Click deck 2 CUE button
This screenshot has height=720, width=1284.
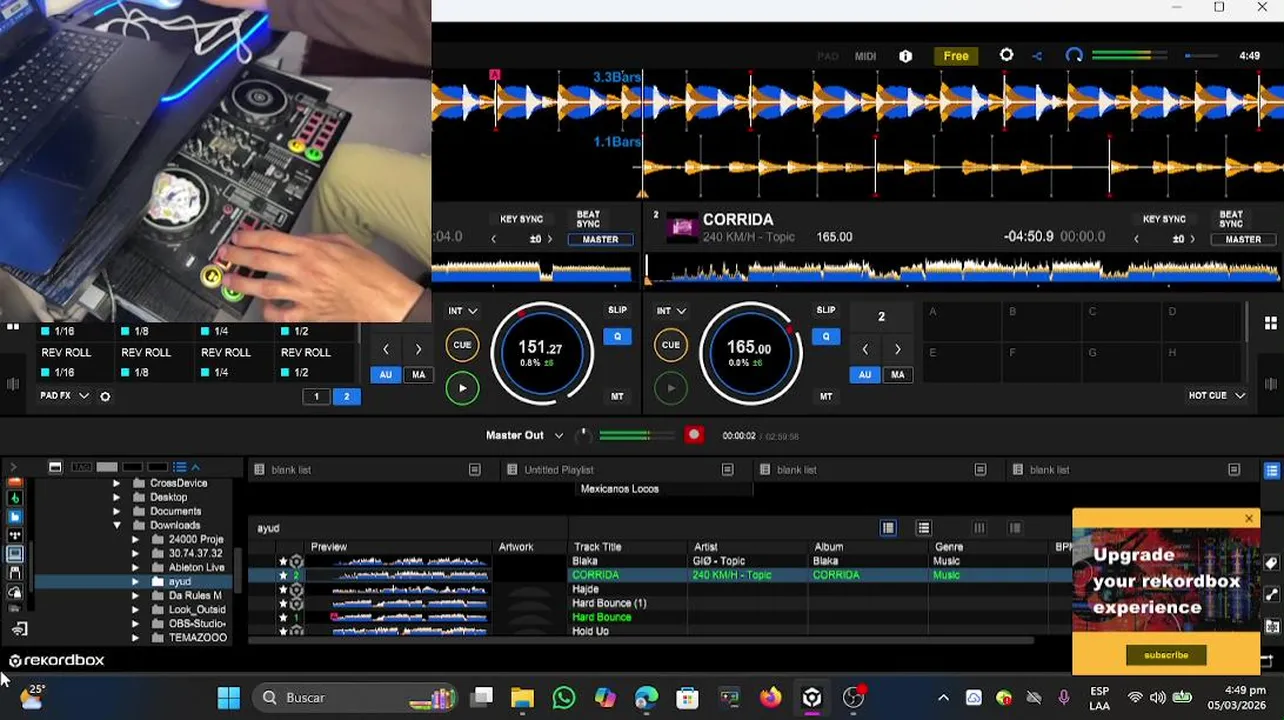(670, 345)
